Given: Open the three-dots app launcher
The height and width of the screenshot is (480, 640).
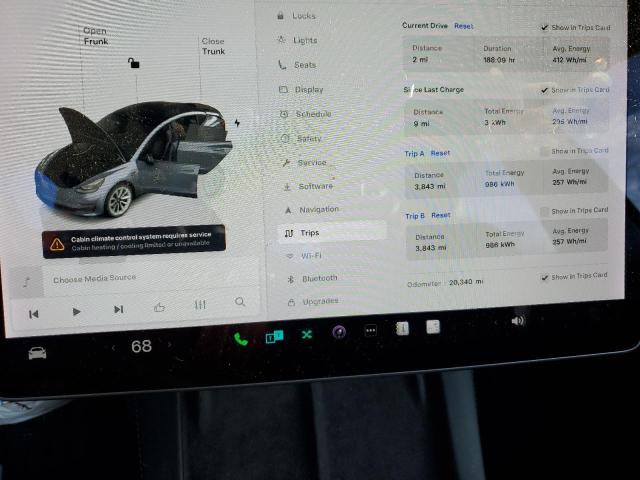Looking at the screenshot, I should click(371, 331).
